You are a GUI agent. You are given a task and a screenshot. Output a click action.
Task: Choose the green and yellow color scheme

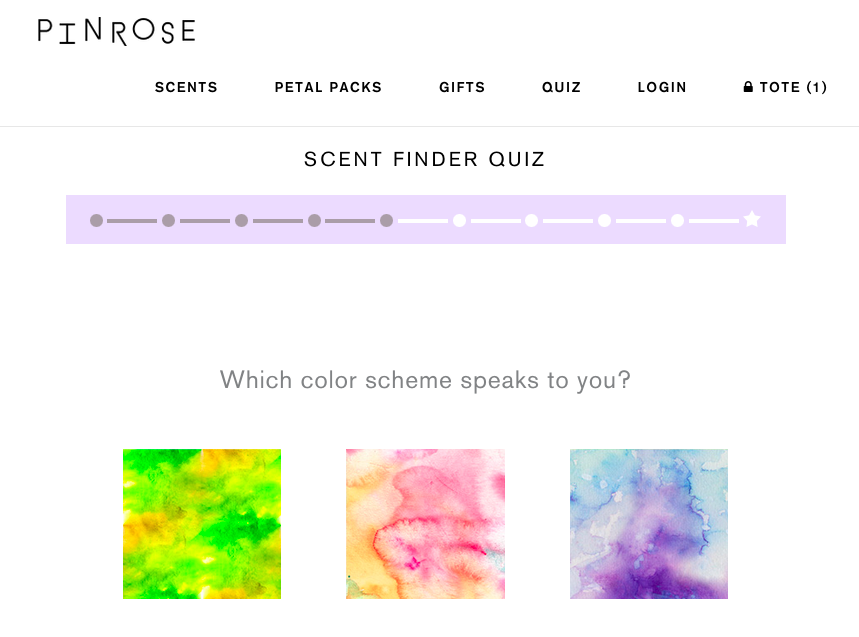(202, 524)
